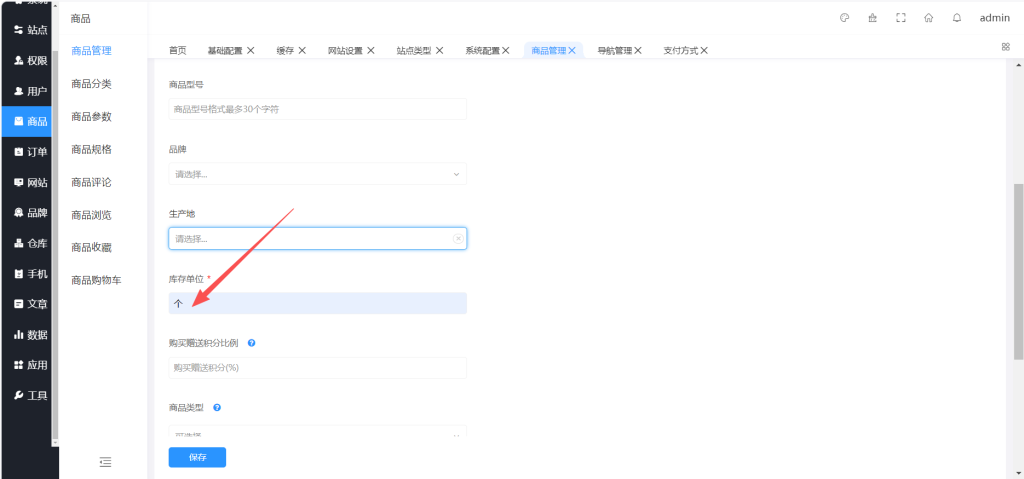Click the sidebar vertical scrollbar
Image resolution: width=1024 pixels, height=479 pixels.
tap(55, 244)
